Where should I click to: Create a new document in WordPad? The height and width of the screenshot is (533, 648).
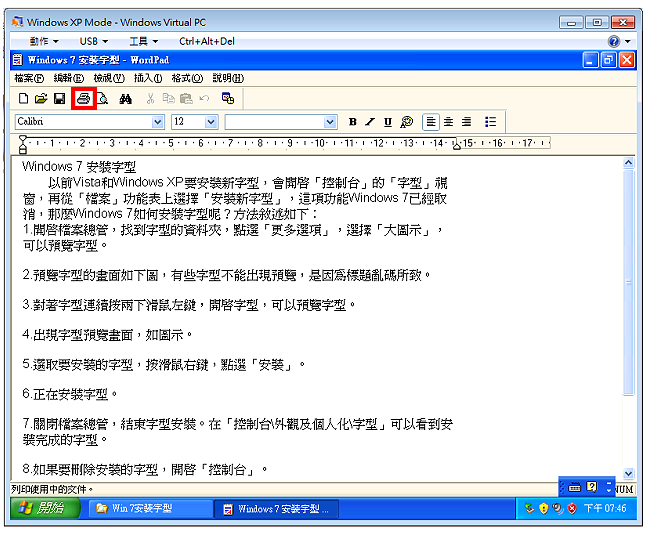click(x=24, y=98)
